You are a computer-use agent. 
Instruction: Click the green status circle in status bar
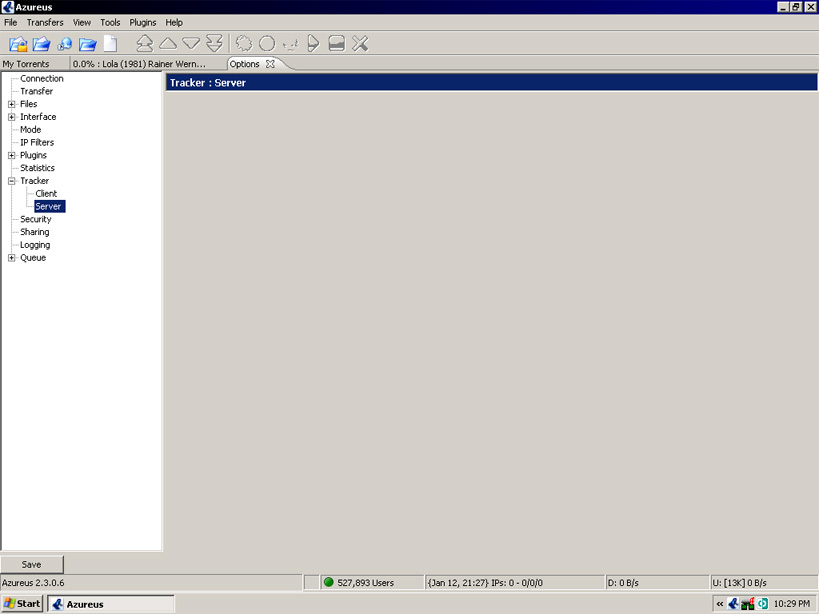[x=329, y=582]
